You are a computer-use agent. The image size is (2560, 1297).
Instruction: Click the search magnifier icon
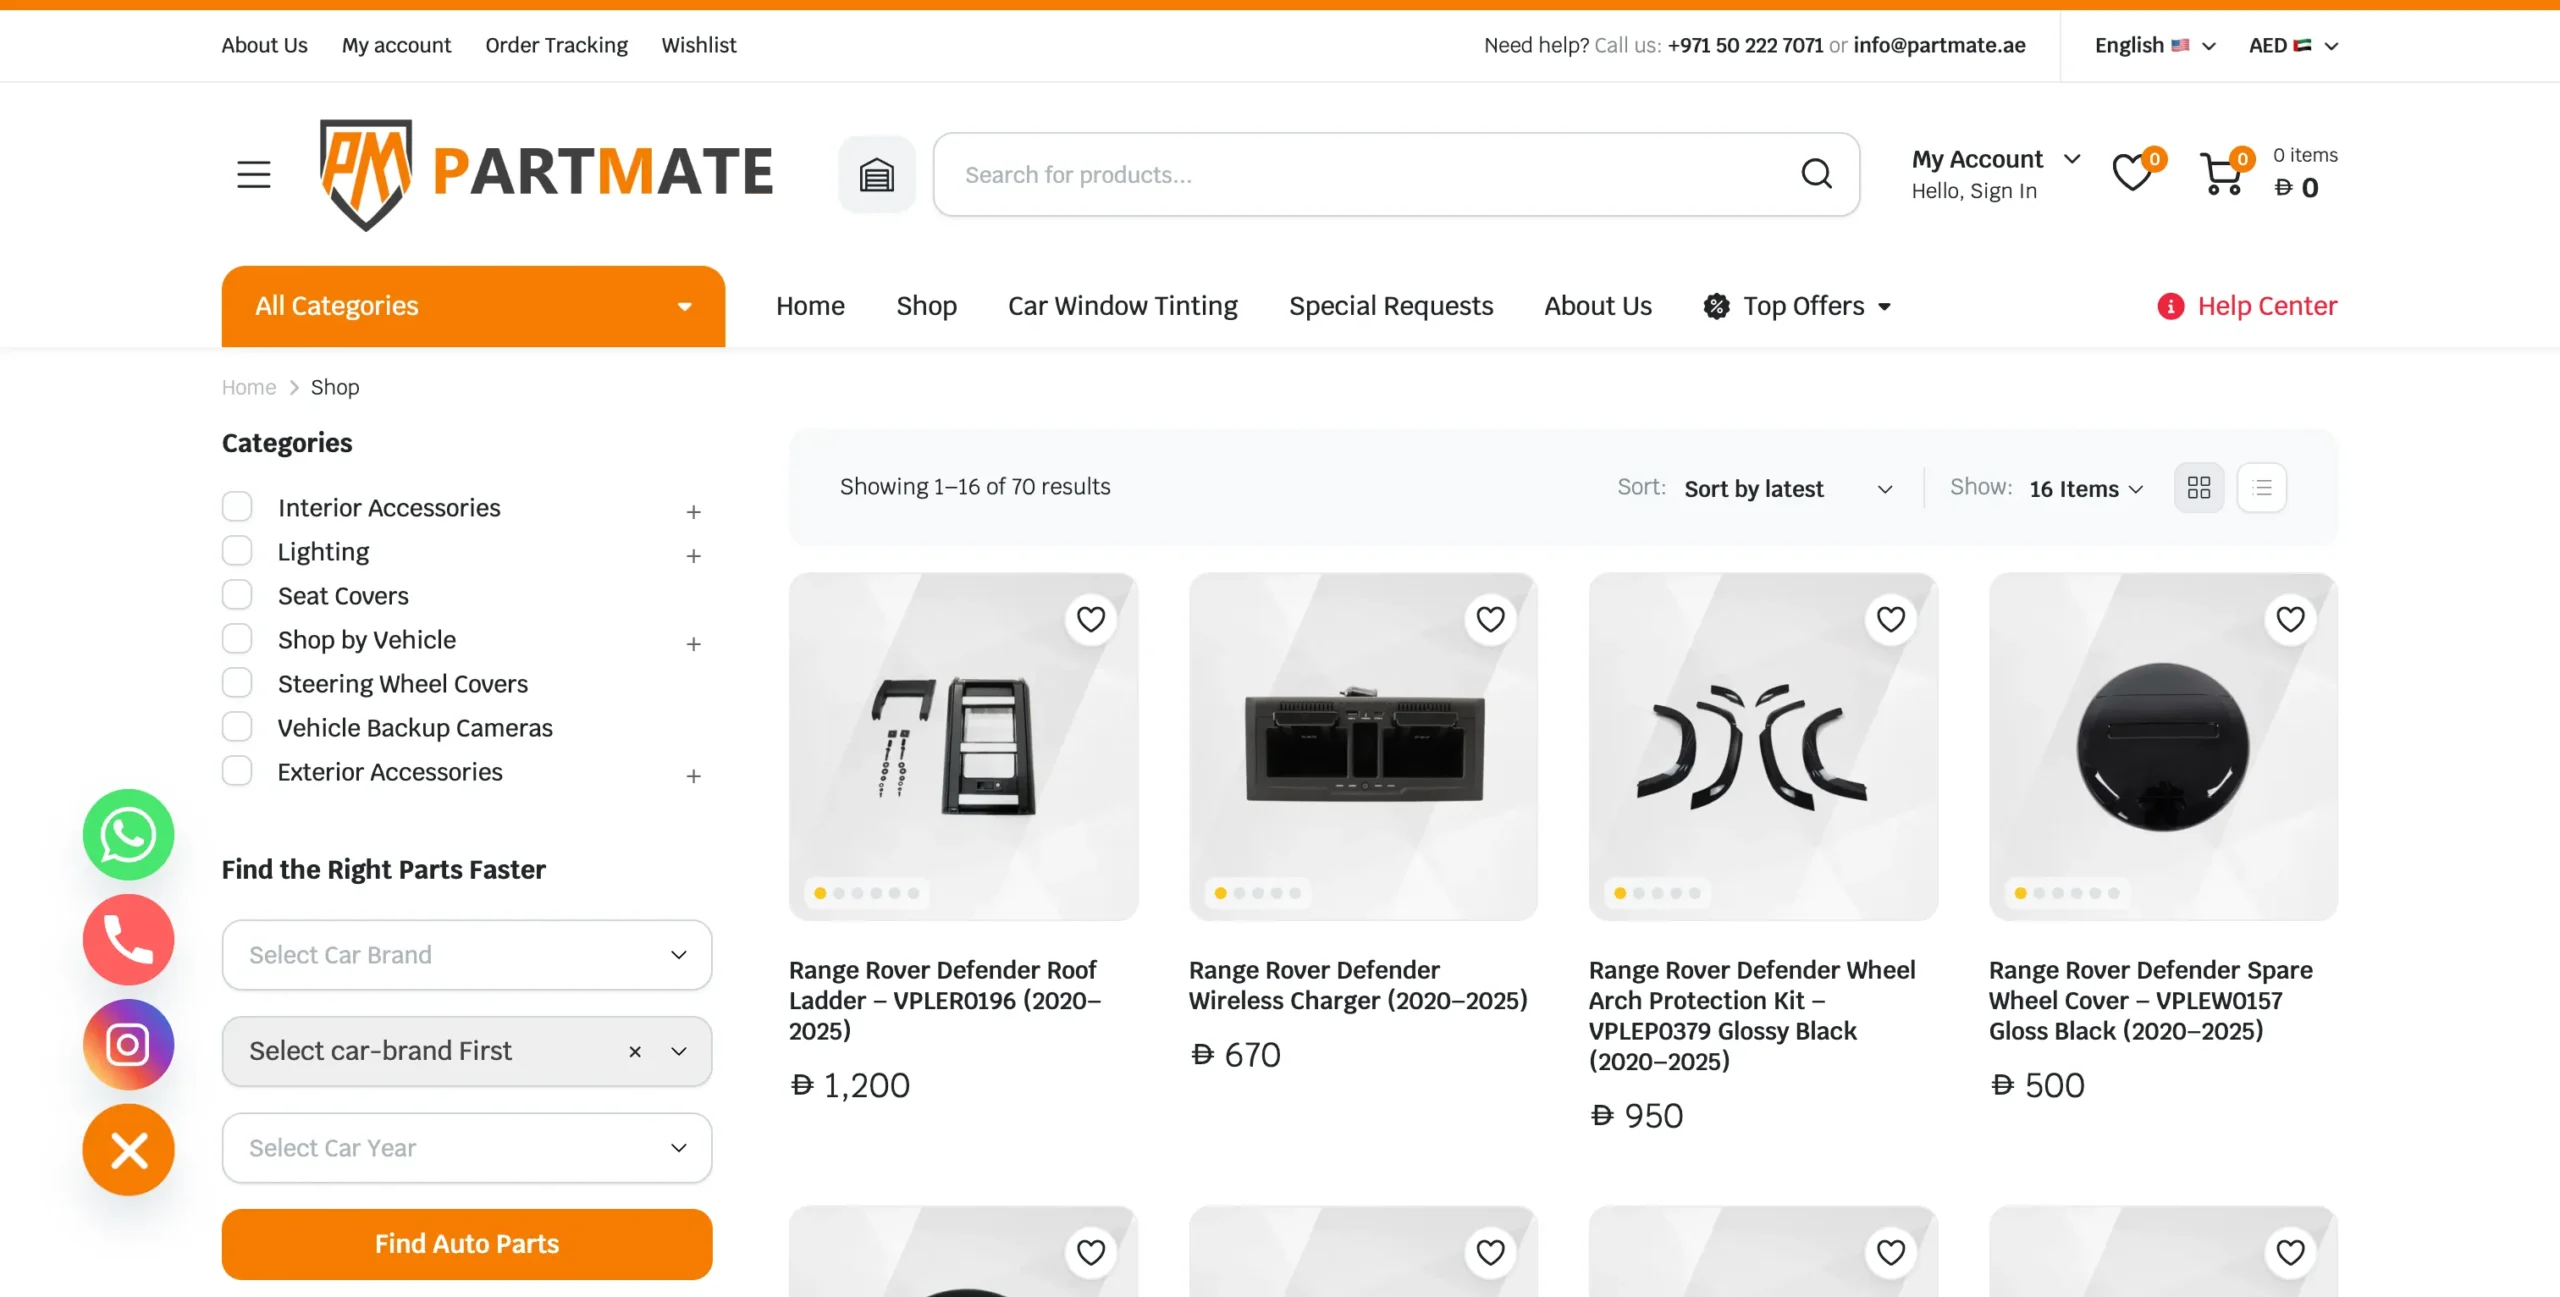click(1816, 174)
